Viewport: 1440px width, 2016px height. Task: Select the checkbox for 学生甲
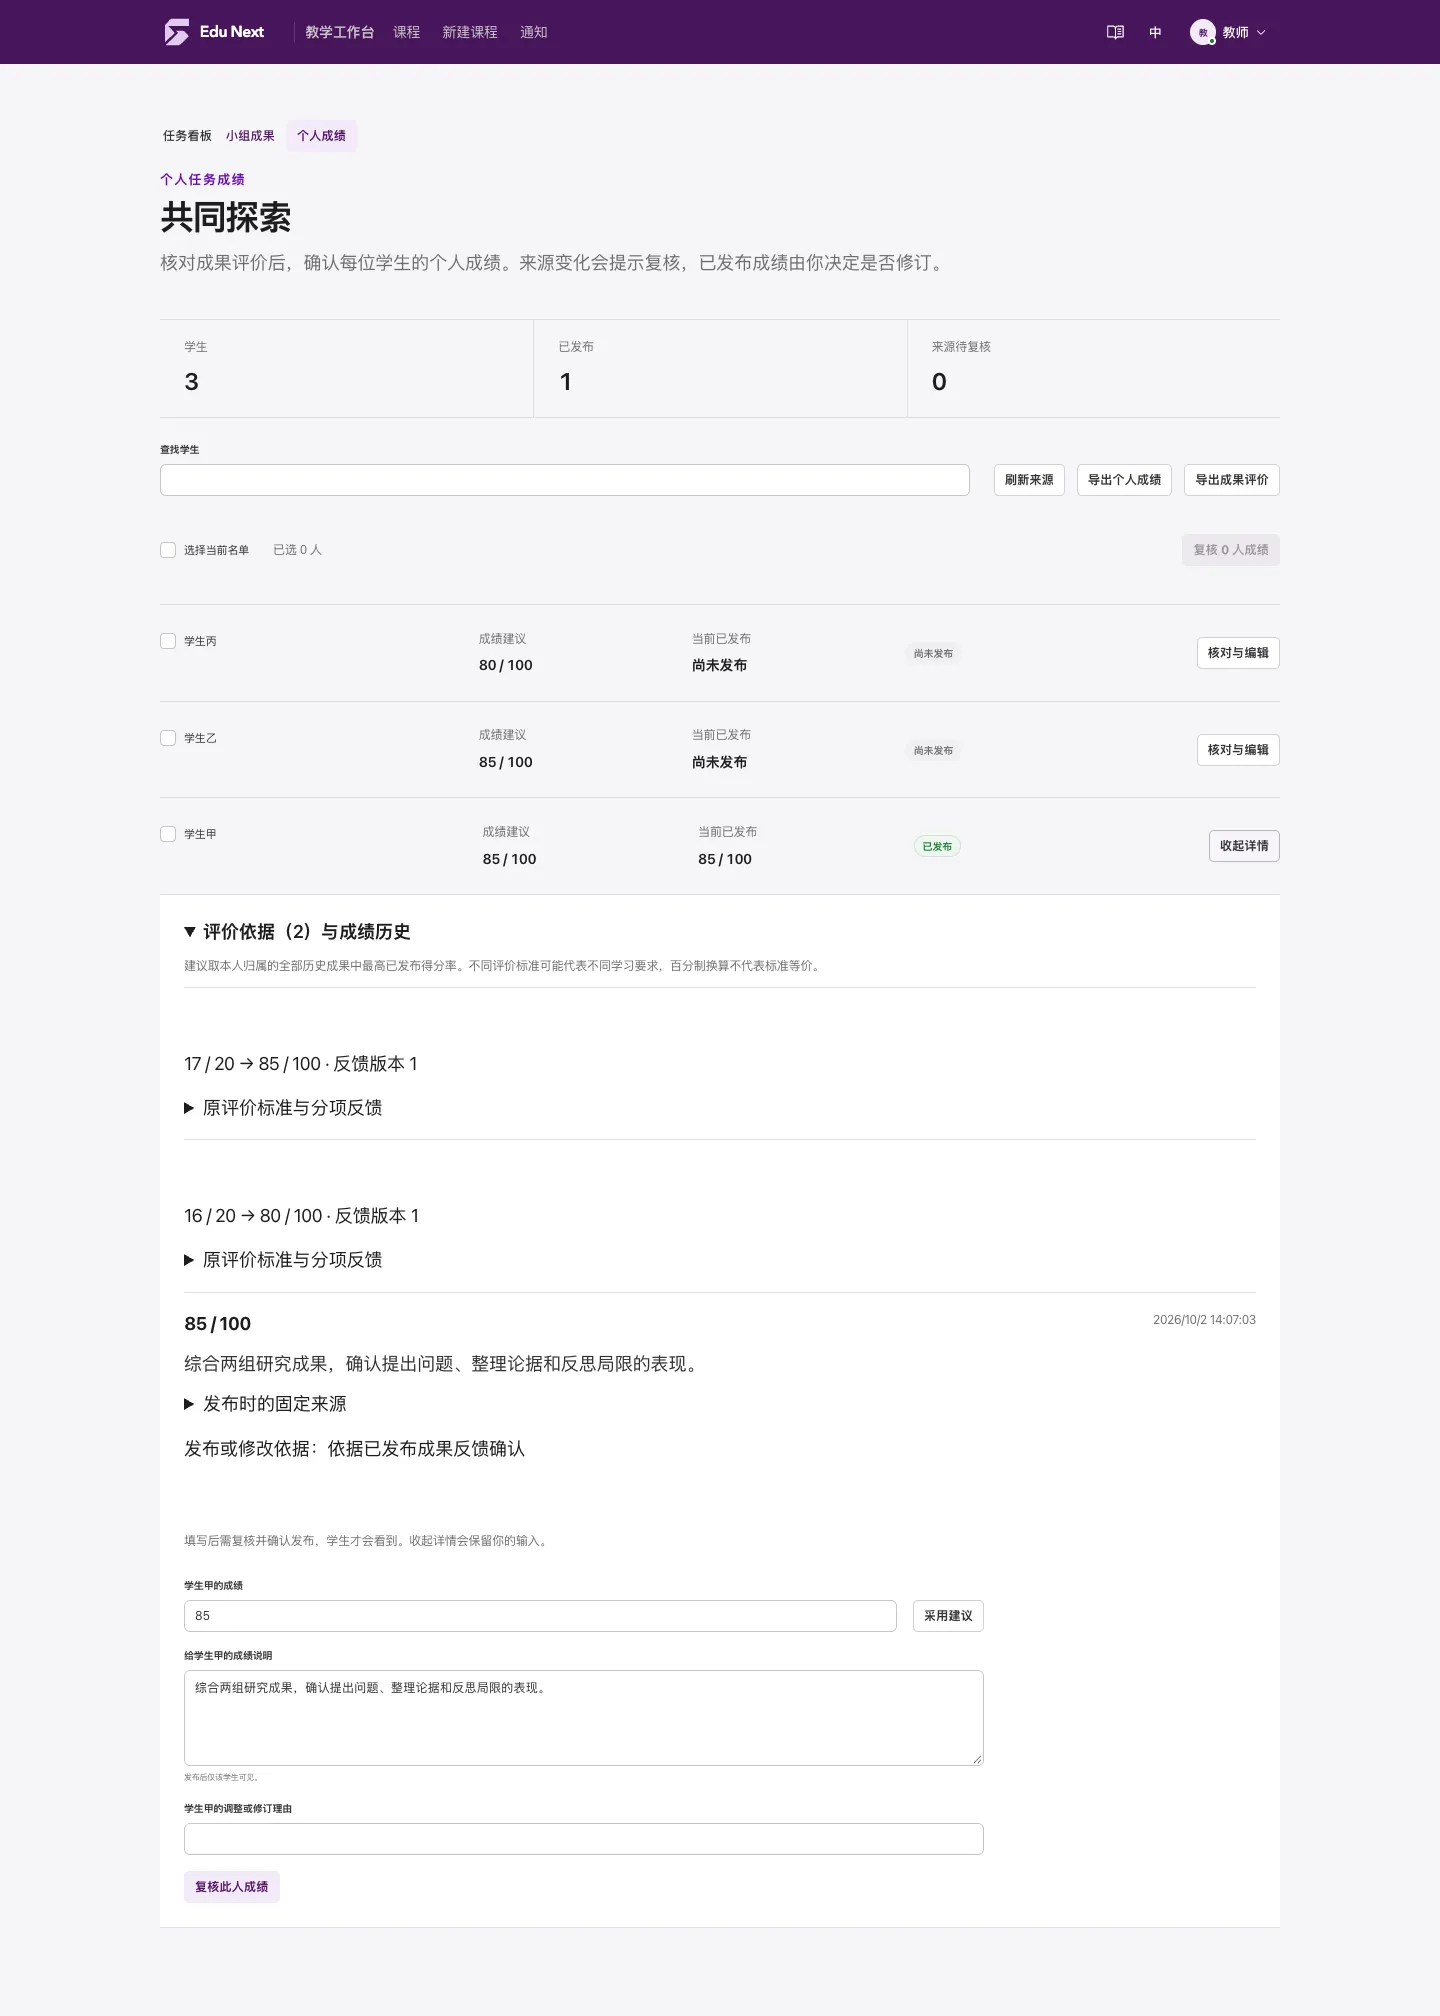168,834
